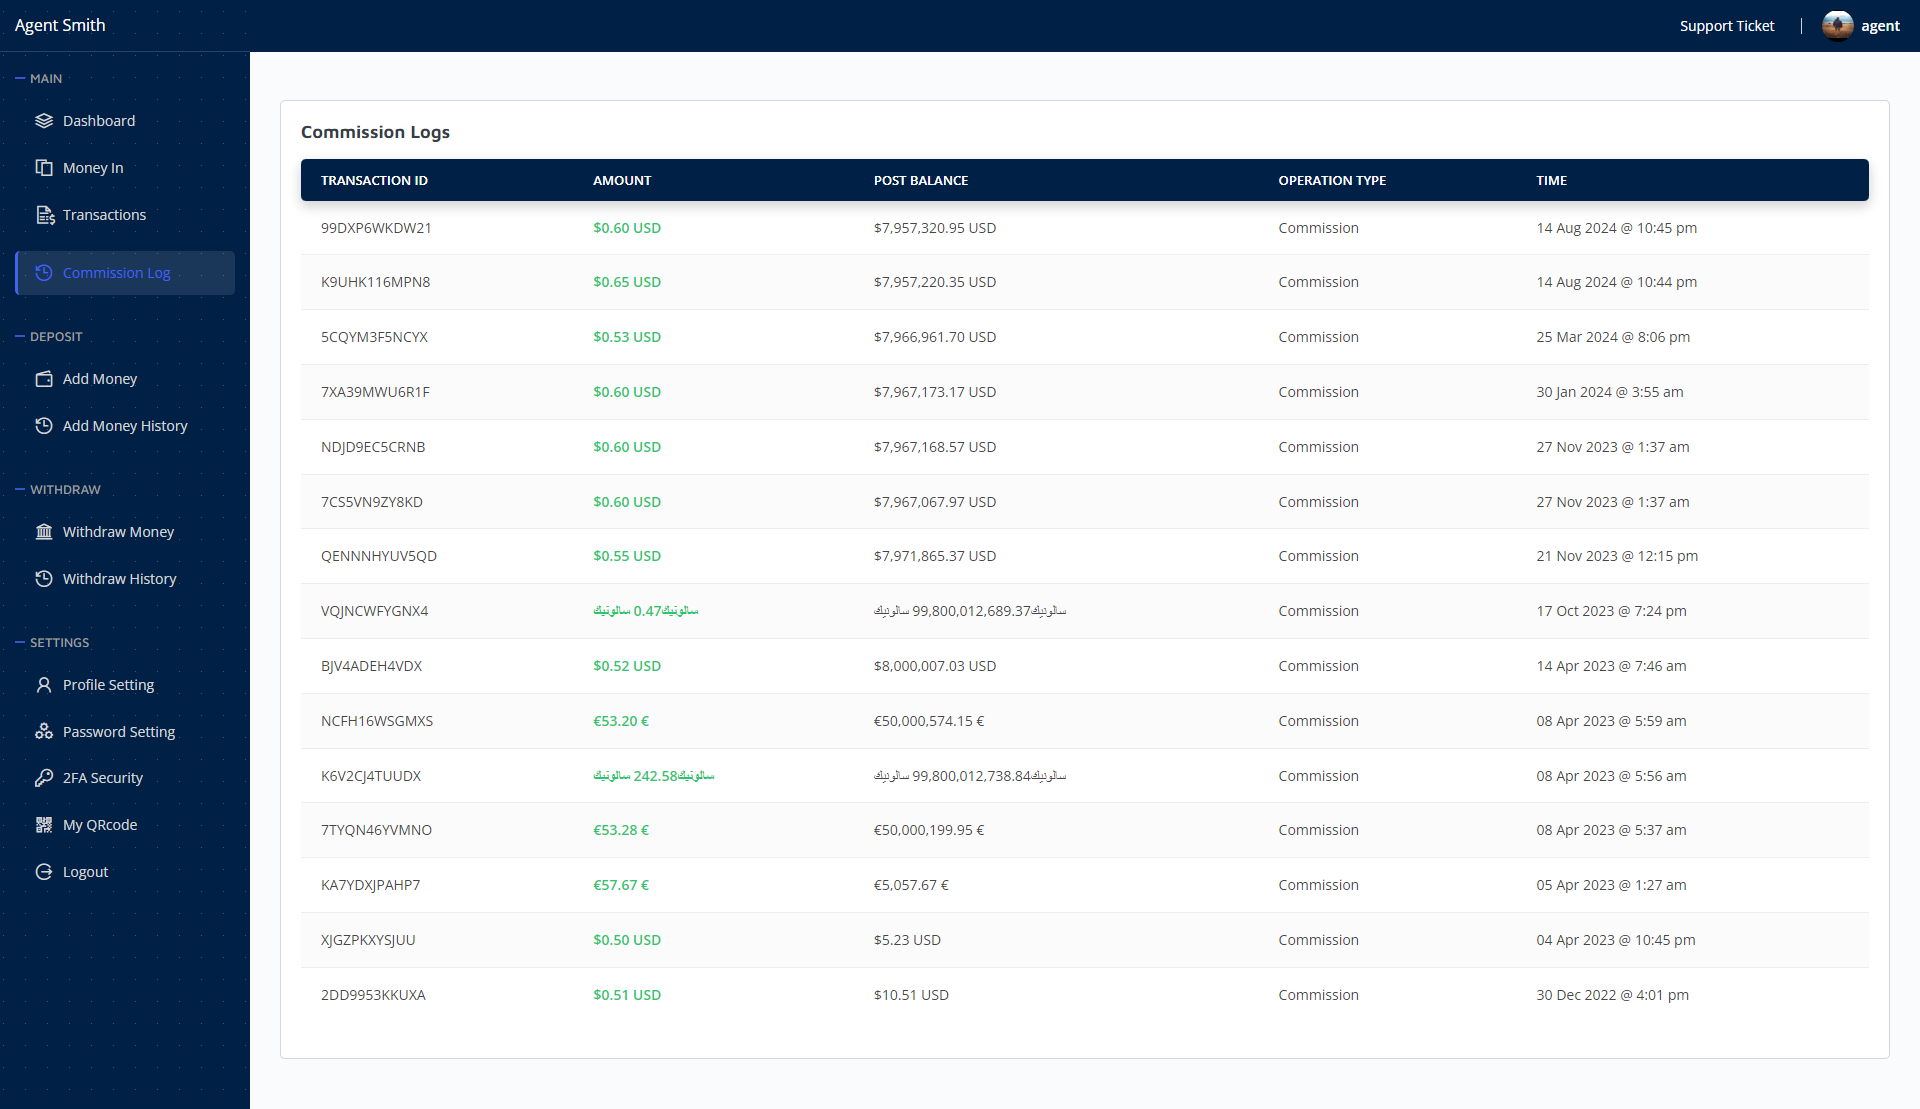Open the Support Ticket link
The image size is (1920, 1109).
coord(1727,25)
